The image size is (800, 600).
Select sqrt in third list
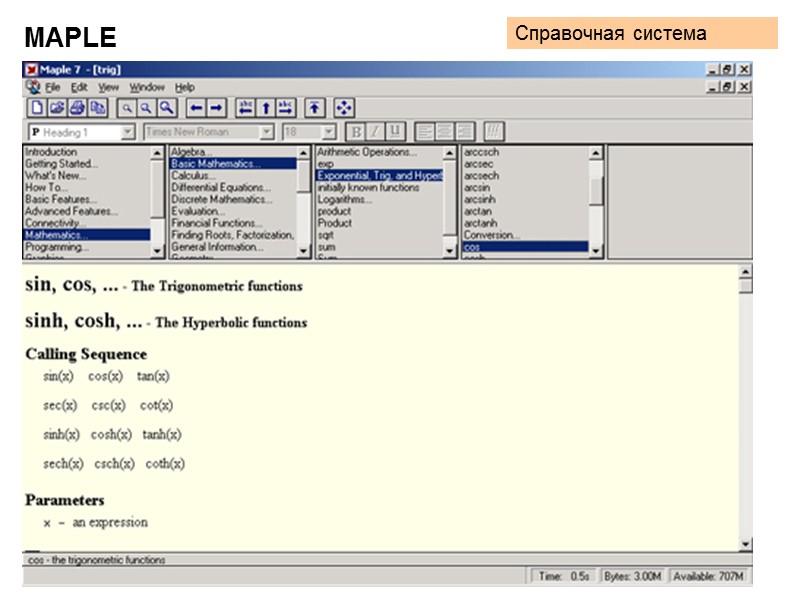tap(326, 235)
